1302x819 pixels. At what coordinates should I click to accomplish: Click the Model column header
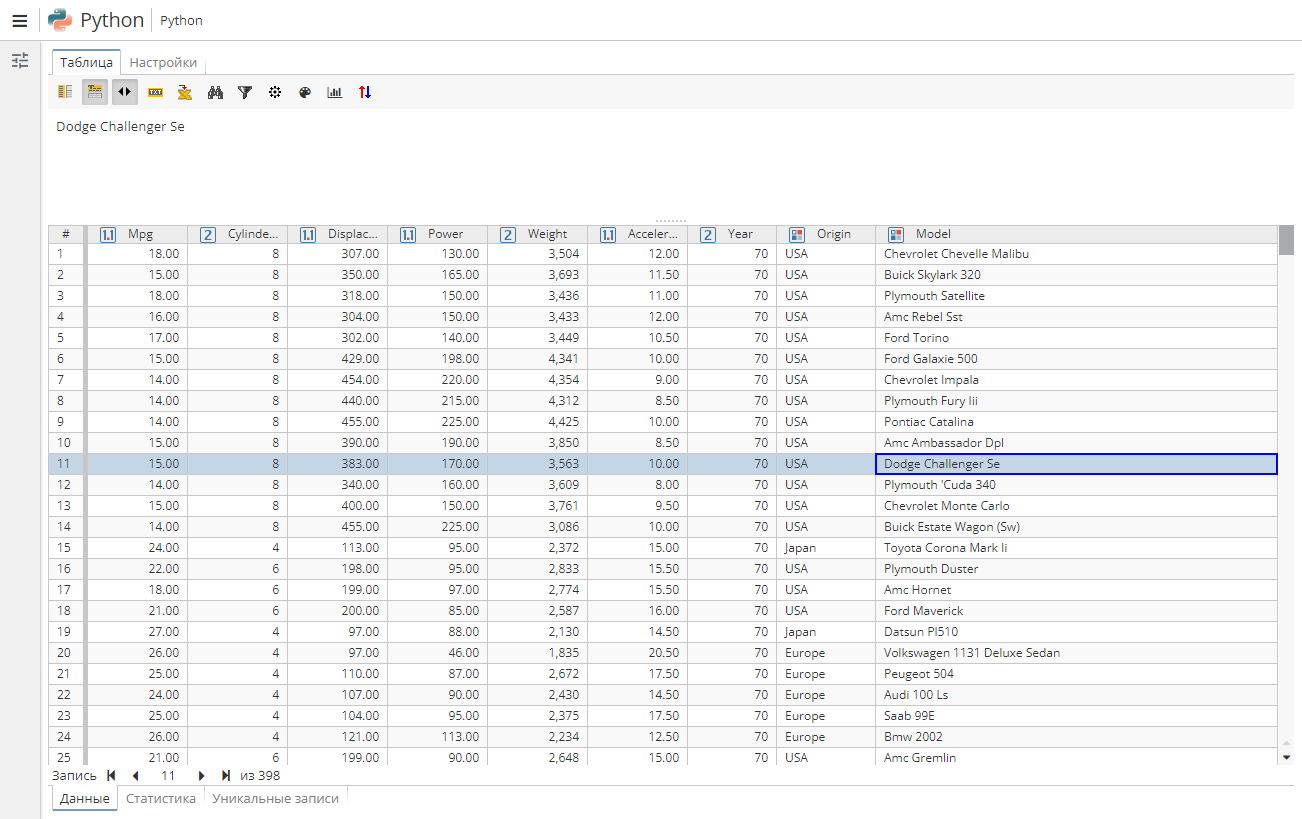coord(1077,234)
